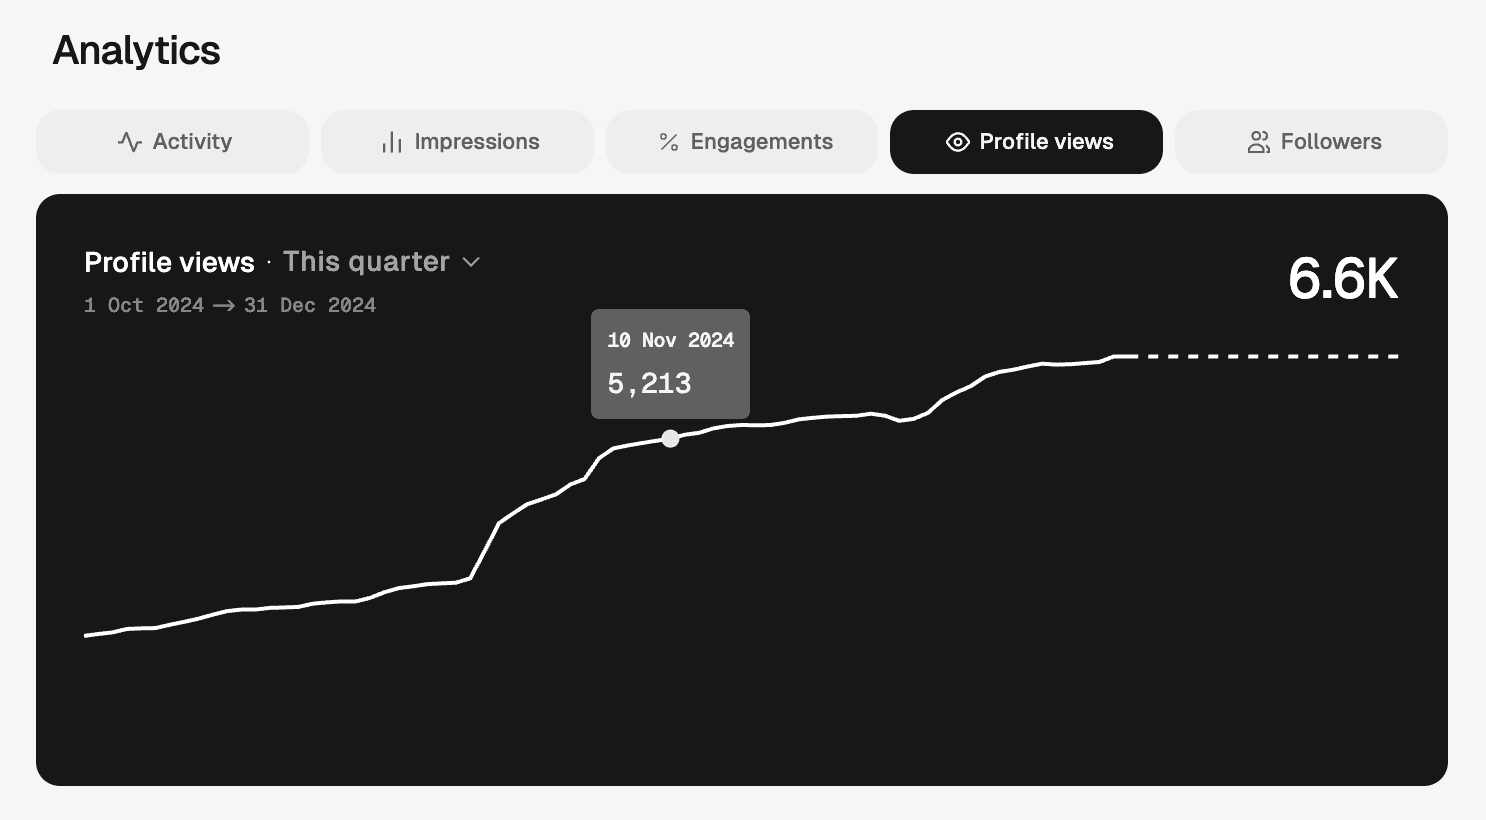Image resolution: width=1486 pixels, height=820 pixels.
Task: Expand the chevron next to This quarter
Action: [472, 262]
